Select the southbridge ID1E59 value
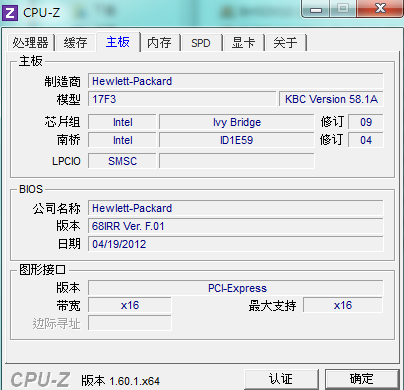Screen dimensions: 404x390 coord(237,140)
